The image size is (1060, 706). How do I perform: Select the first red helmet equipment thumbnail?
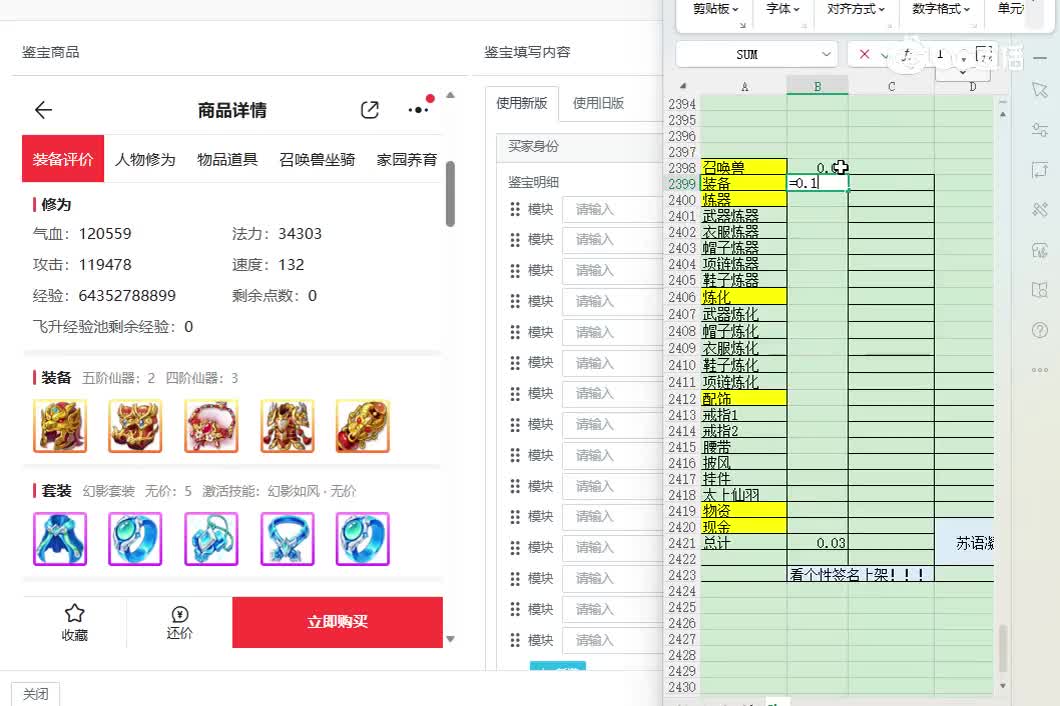(x=60, y=426)
